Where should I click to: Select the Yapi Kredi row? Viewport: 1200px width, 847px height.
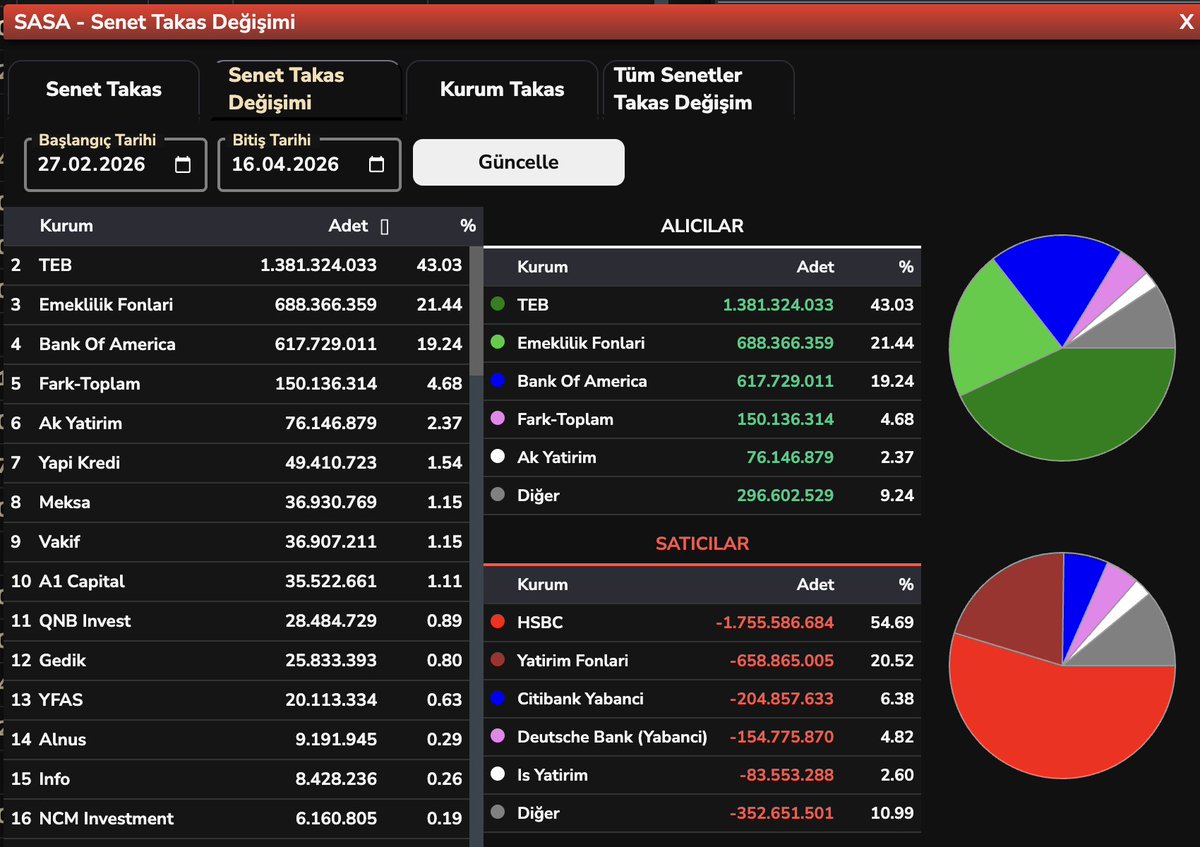click(237, 463)
